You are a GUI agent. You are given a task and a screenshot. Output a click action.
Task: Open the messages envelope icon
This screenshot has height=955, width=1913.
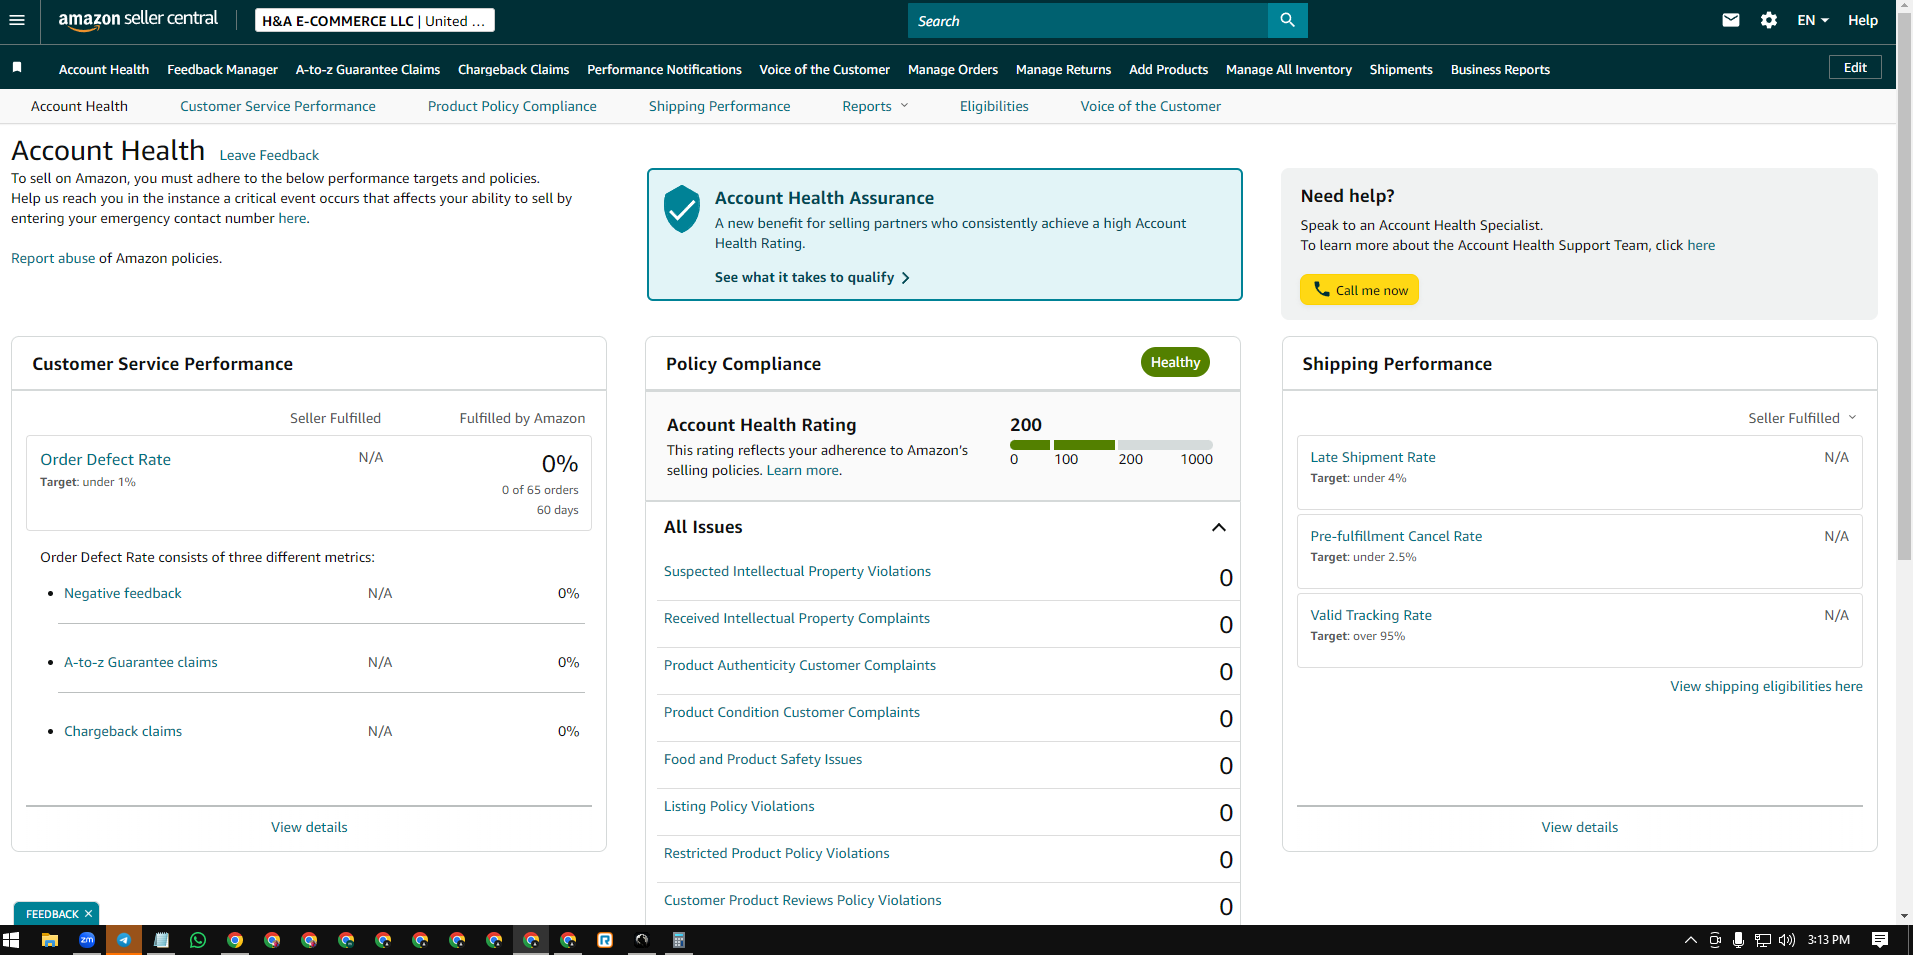(x=1731, y=20)
